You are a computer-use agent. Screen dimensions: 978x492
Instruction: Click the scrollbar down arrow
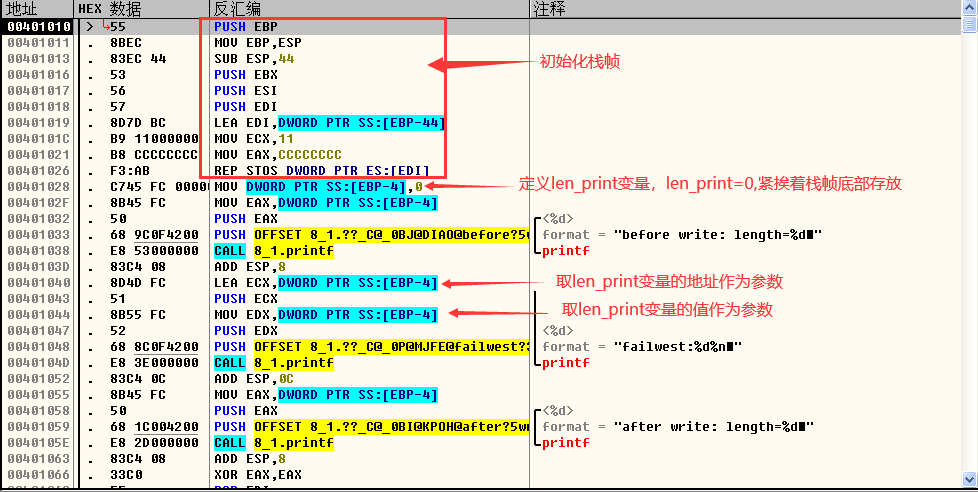[969, 480]
